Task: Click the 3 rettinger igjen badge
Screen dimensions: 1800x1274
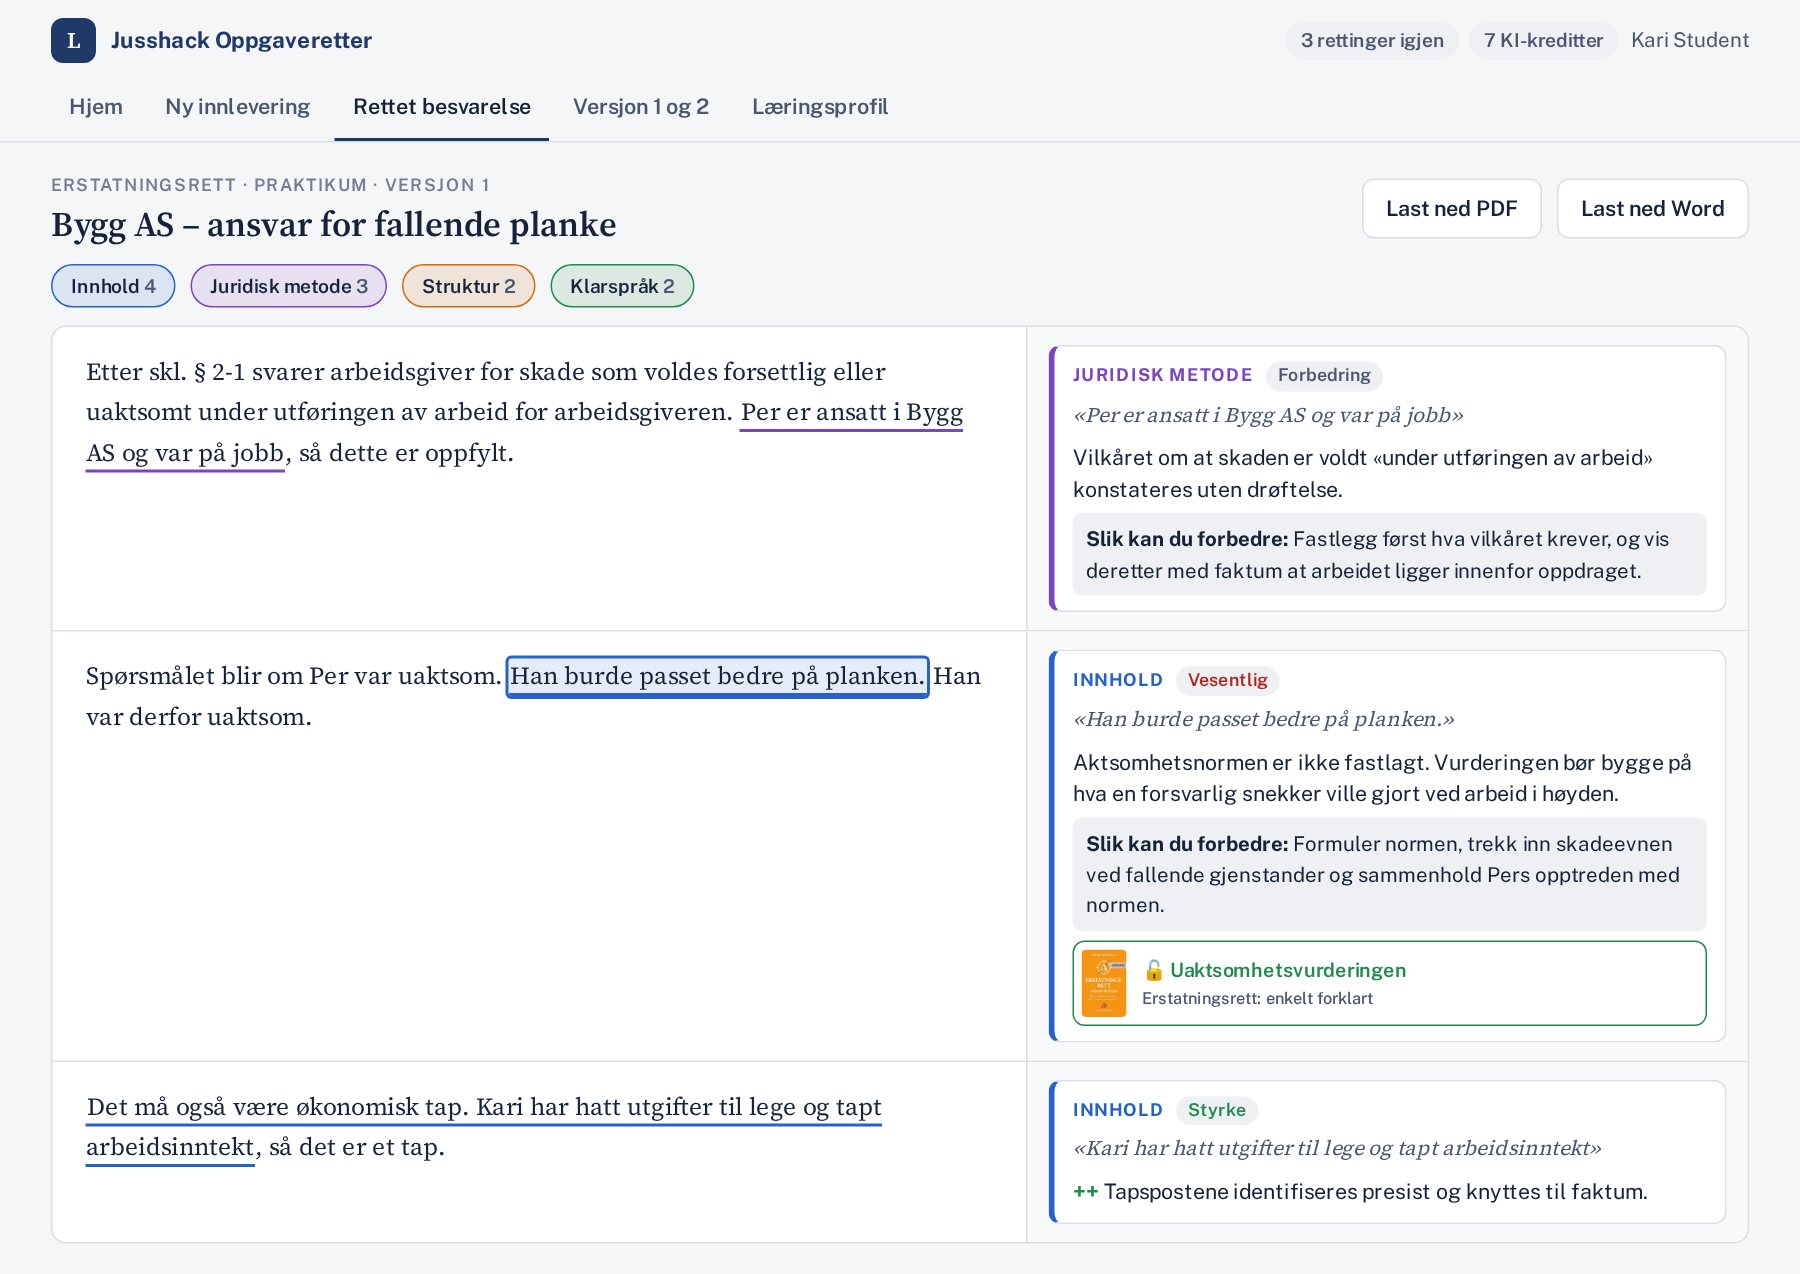Action: 1372,40
